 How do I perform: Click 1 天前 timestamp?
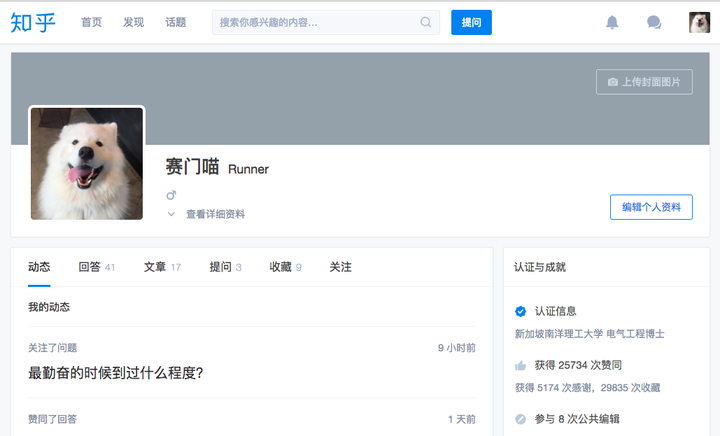[462, 419]
